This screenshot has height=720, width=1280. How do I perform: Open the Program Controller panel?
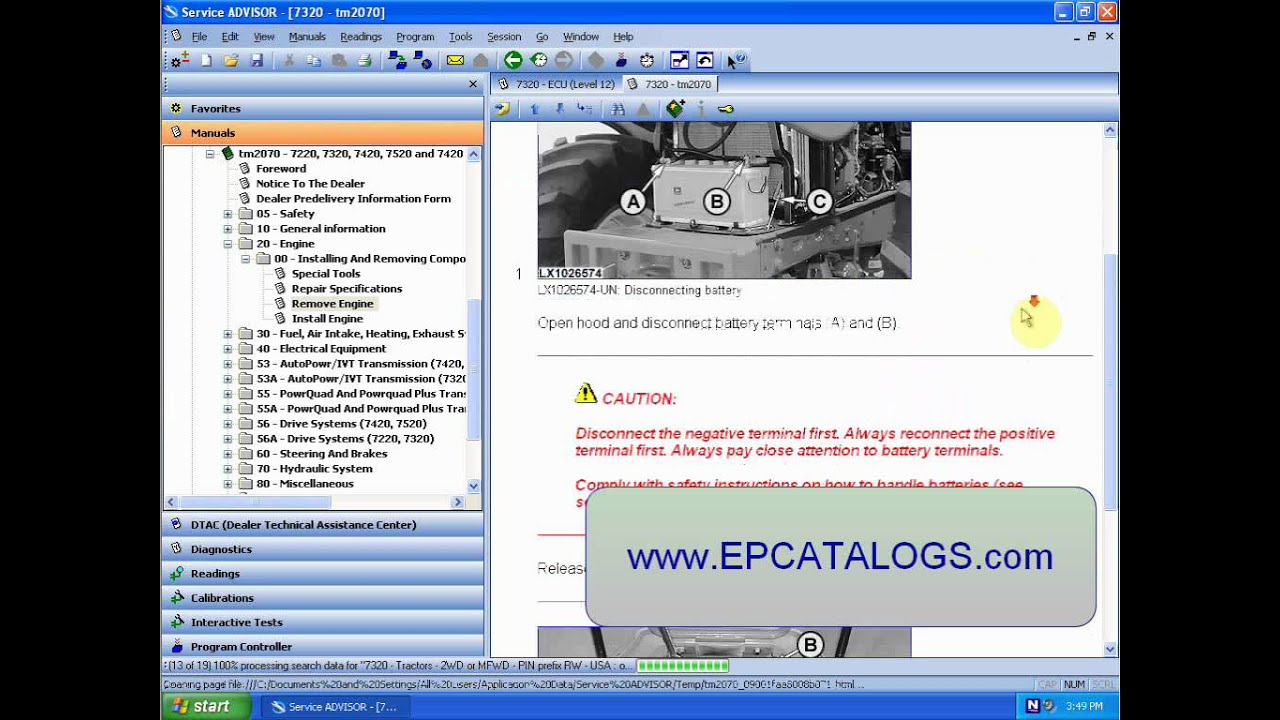pos(322,646)
